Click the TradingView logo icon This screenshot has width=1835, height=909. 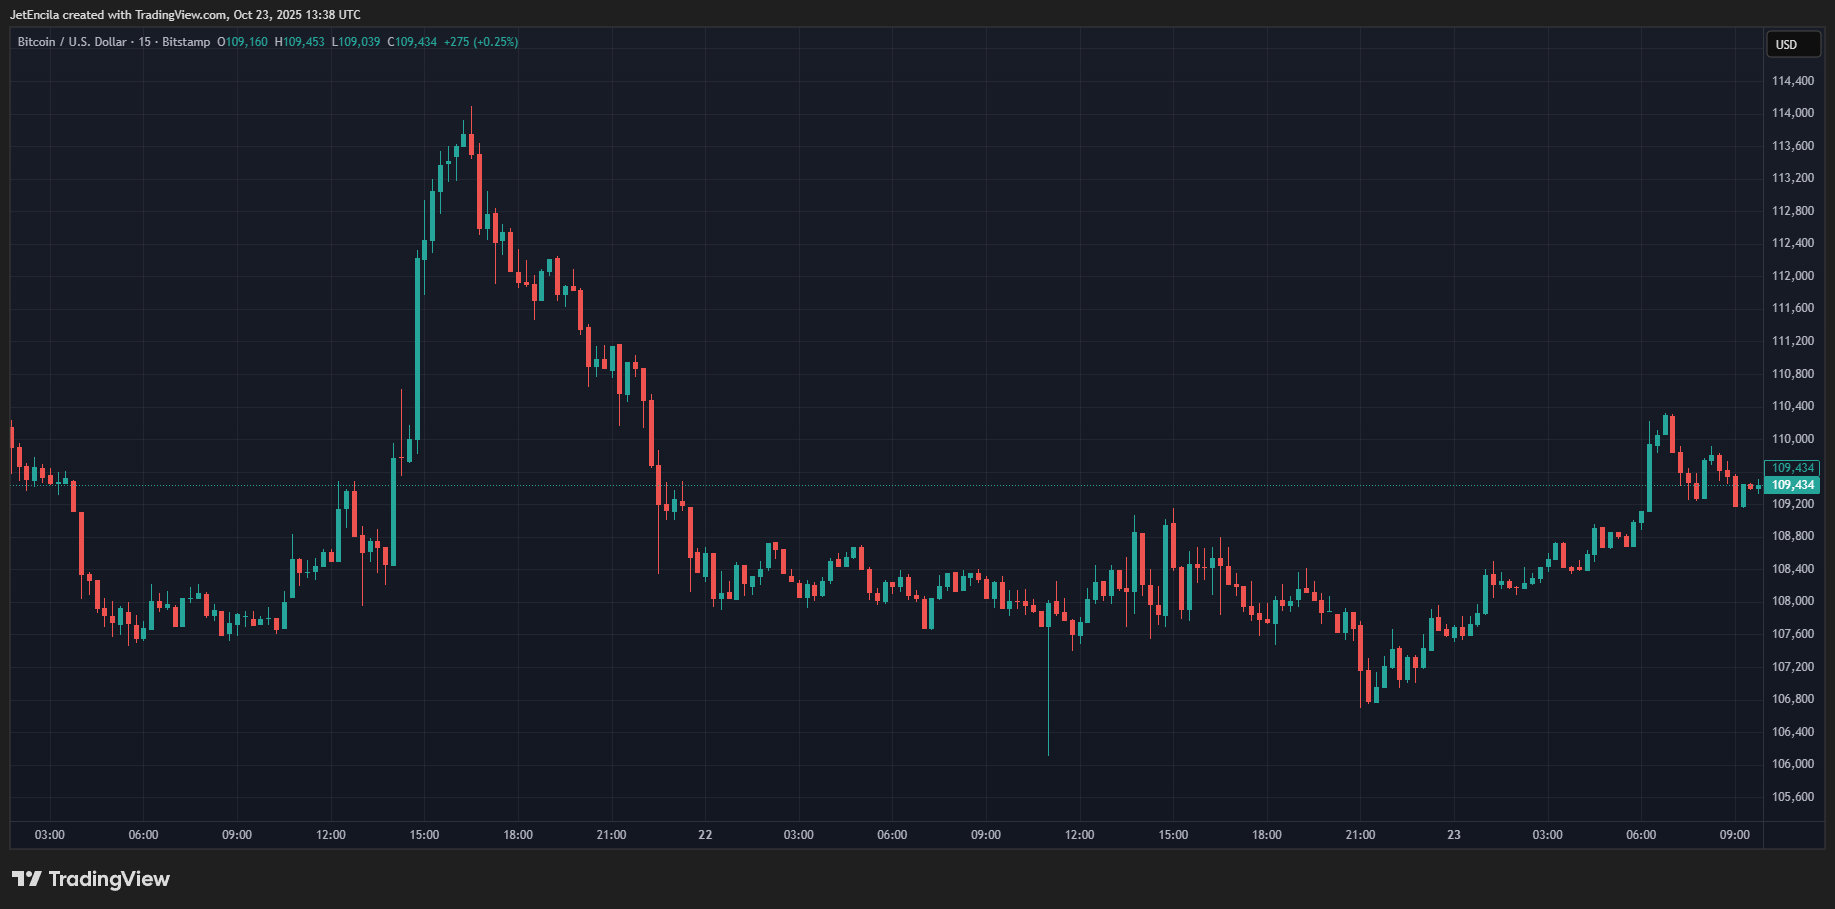pyautogui.click(x=27, y=879)
